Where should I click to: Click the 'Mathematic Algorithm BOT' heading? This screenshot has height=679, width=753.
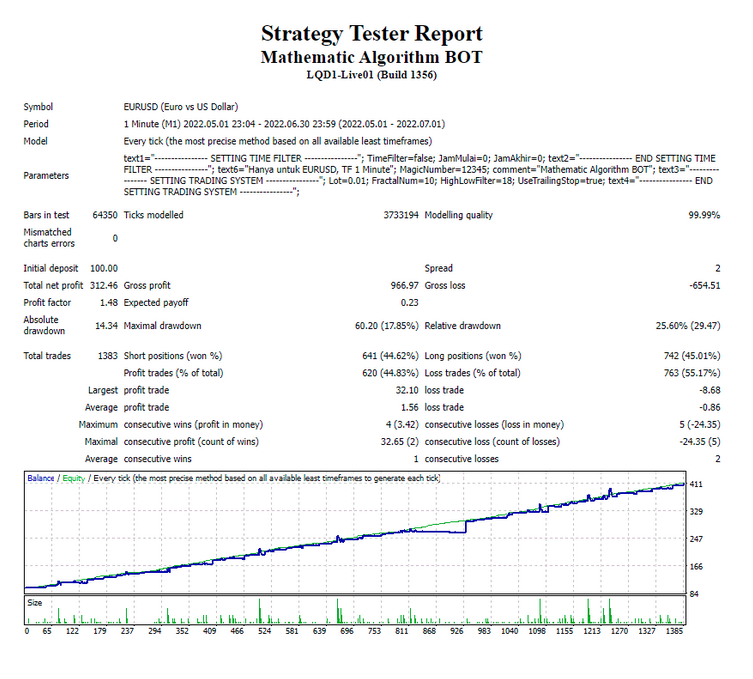(372, 57)
